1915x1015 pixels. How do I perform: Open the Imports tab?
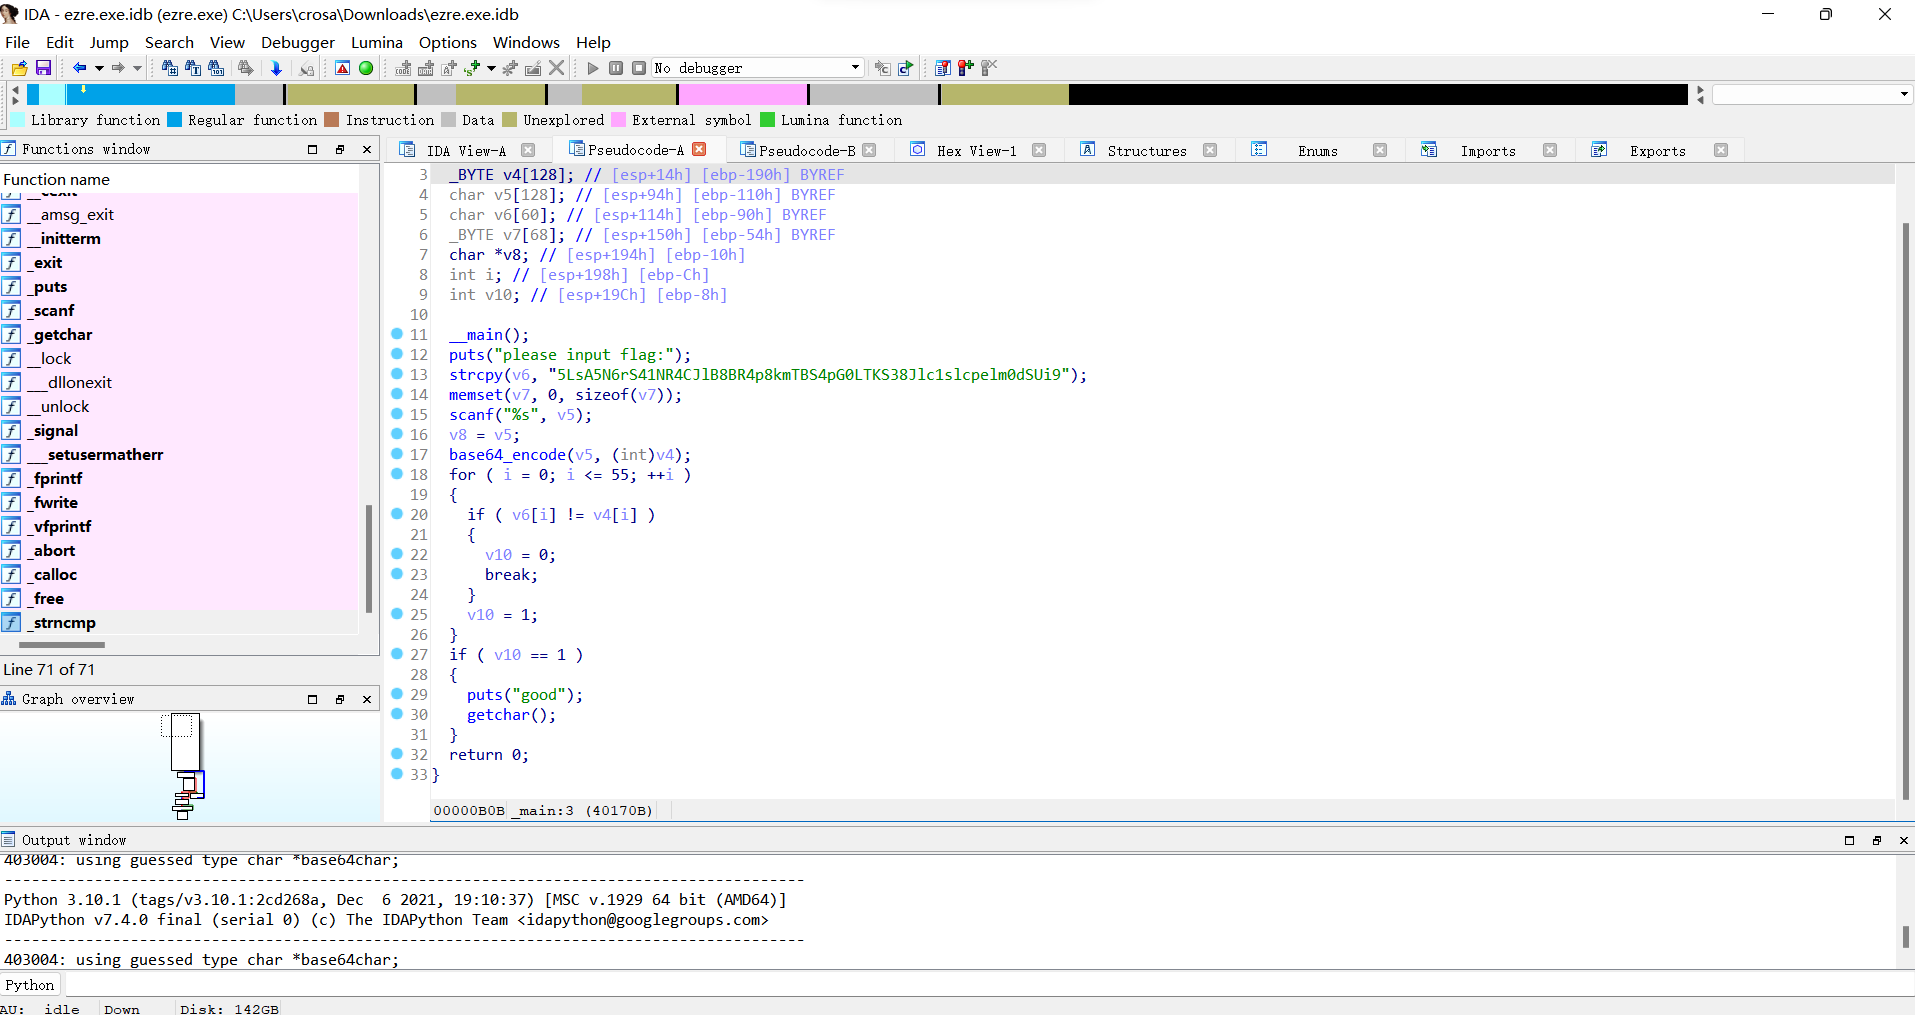(x=1488, y=150)
